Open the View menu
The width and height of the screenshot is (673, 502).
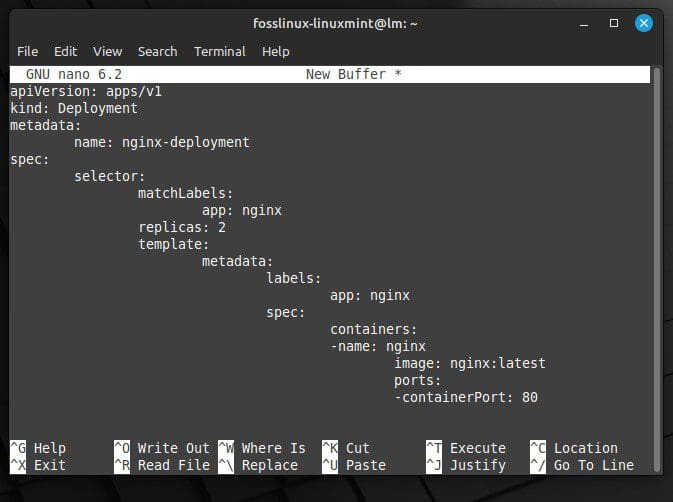[x=107, y=51]
